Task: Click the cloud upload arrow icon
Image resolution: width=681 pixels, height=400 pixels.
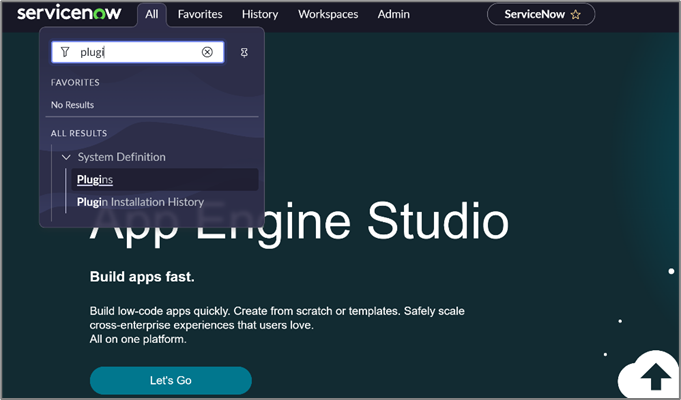Action: pos(655,377)
